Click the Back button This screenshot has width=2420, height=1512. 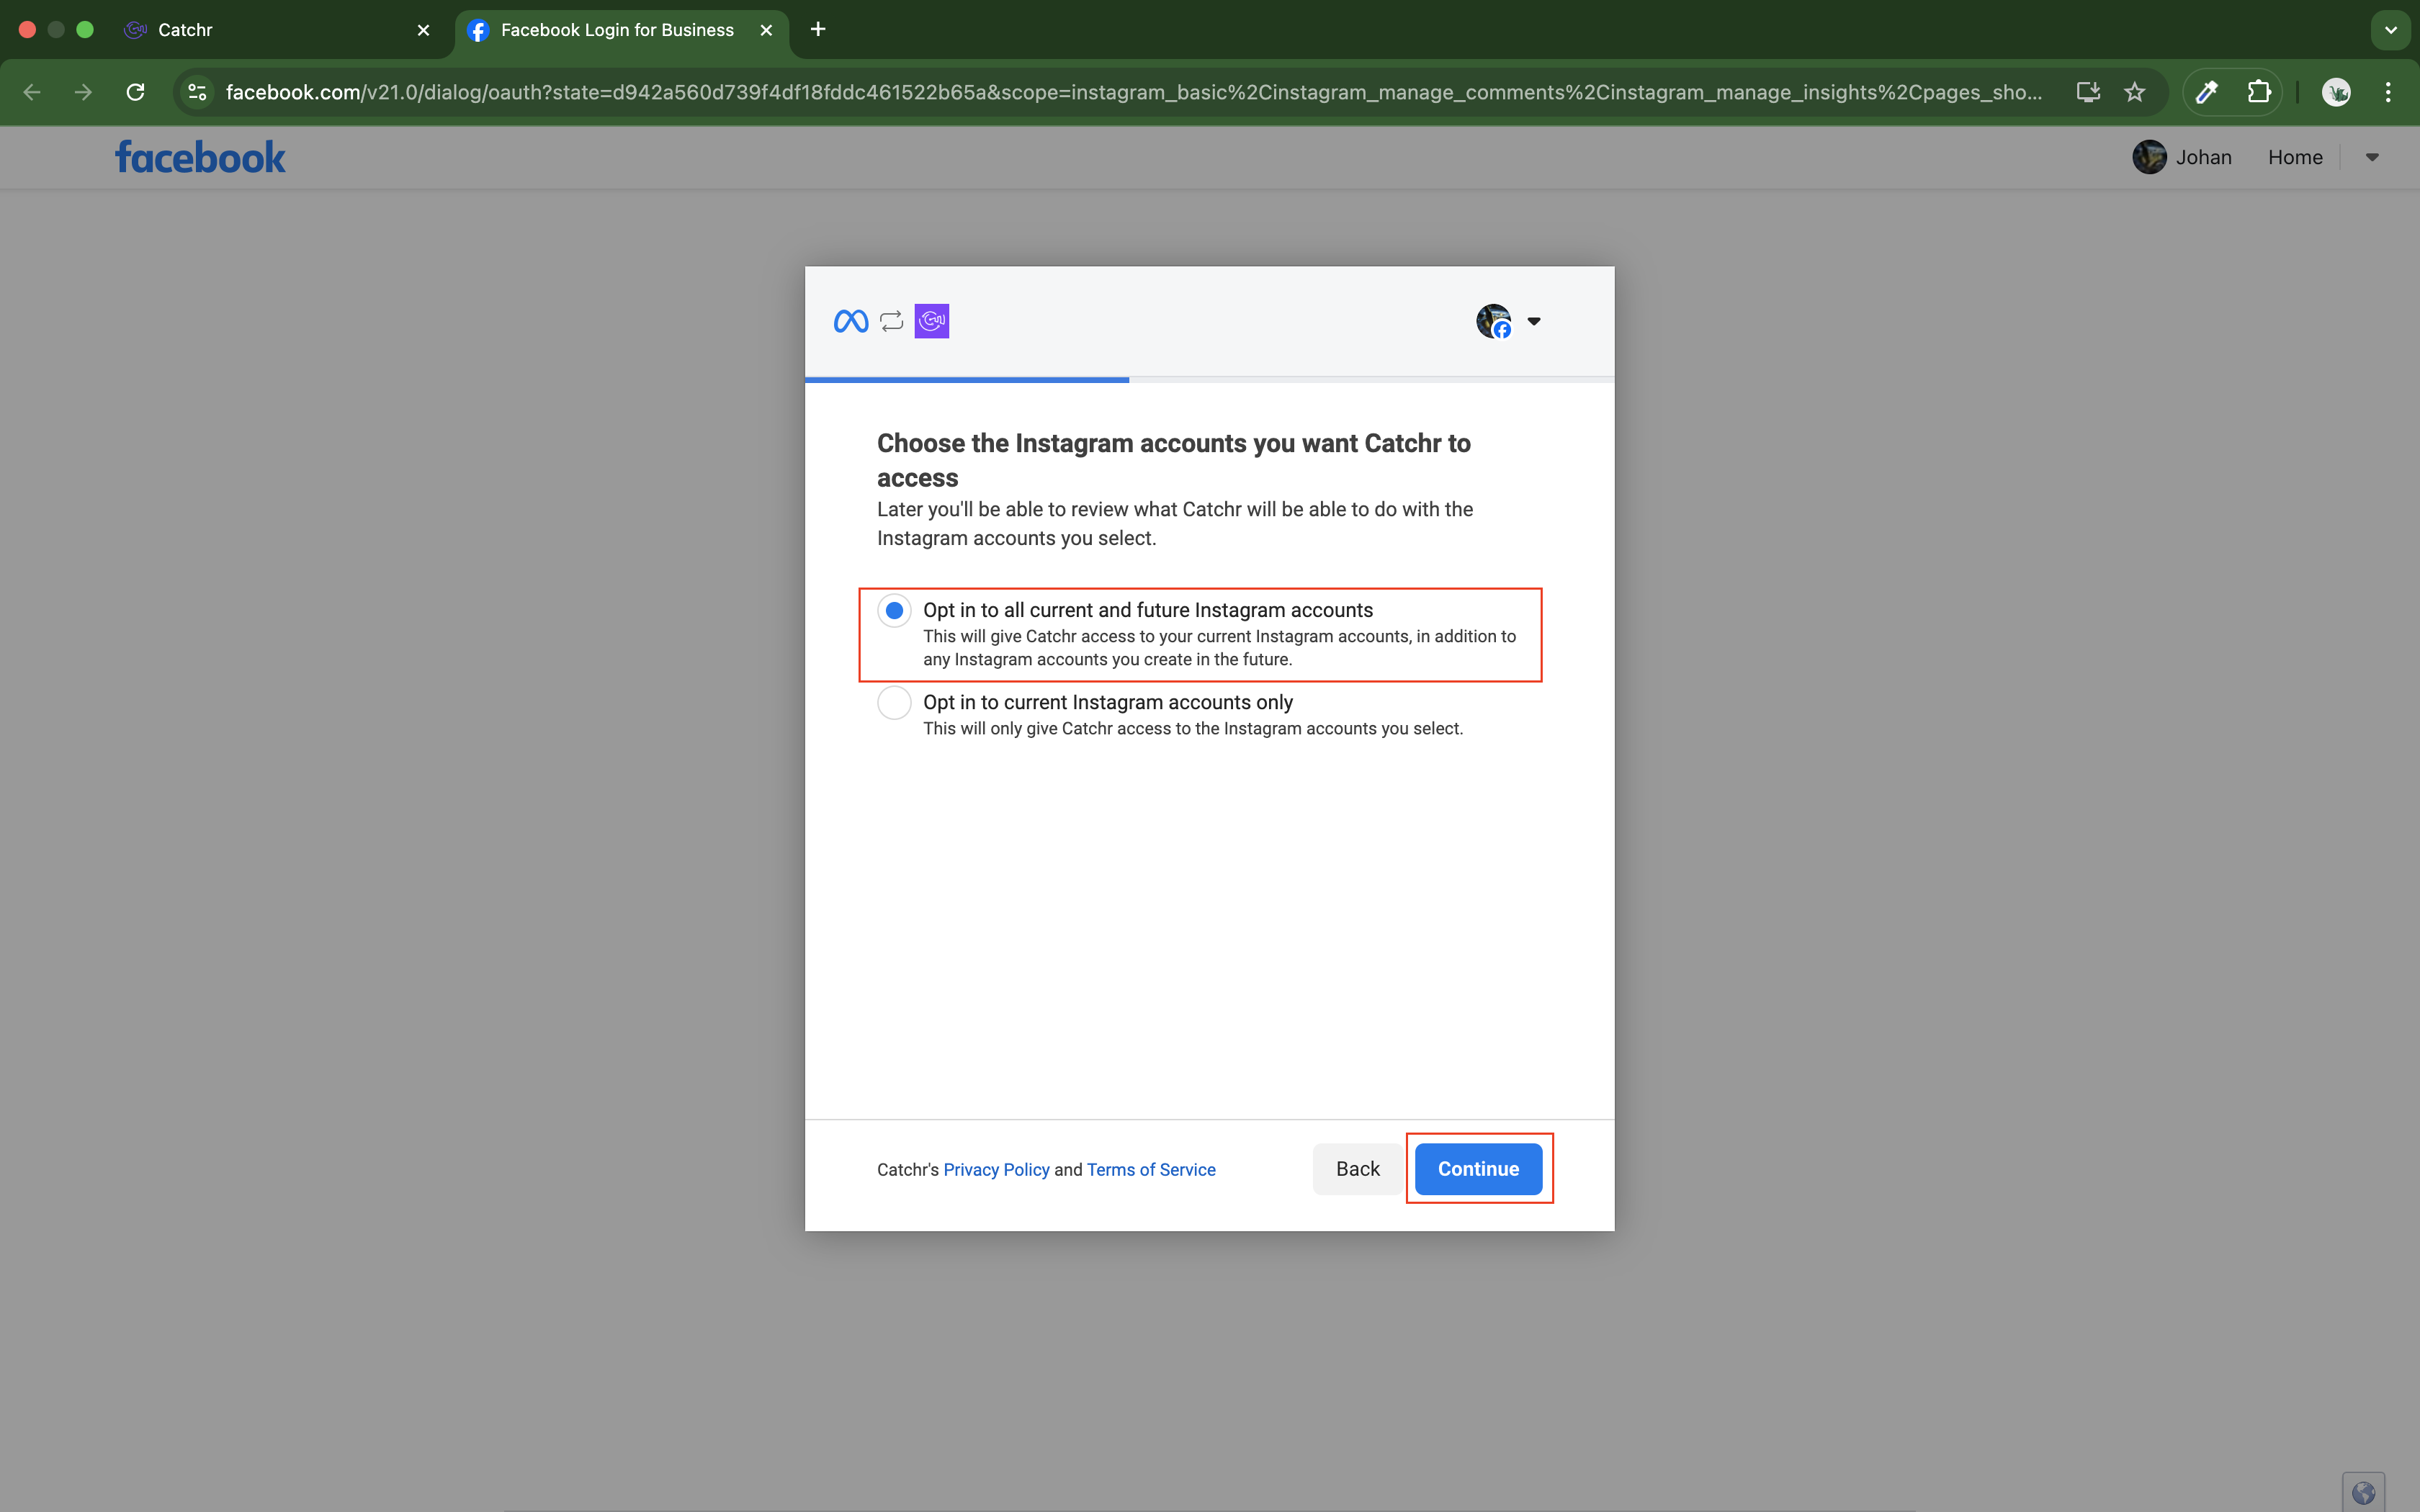click(x=1357, y=1168)
